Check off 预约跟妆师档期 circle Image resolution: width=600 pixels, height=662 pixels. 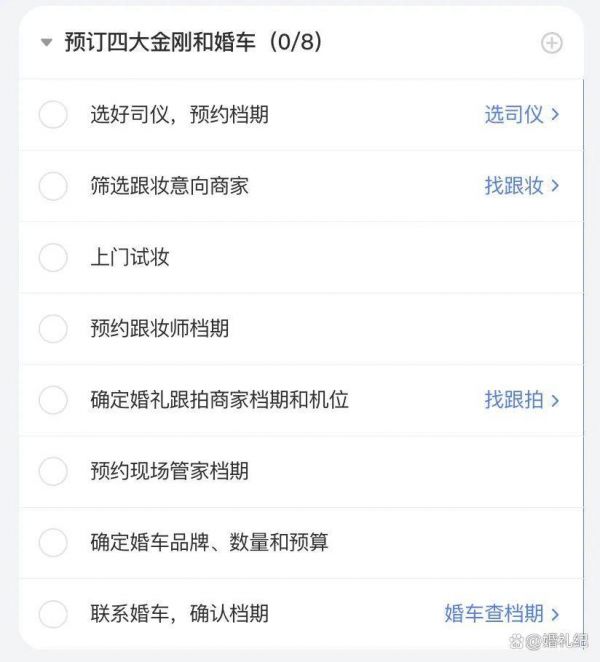coord(53,328)
